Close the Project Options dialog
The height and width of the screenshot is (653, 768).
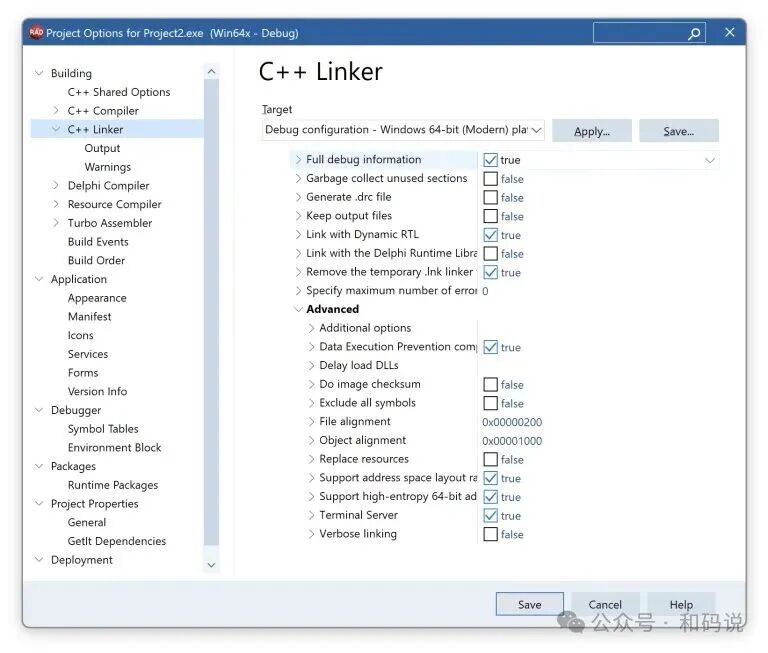click(x=730, y=32)
